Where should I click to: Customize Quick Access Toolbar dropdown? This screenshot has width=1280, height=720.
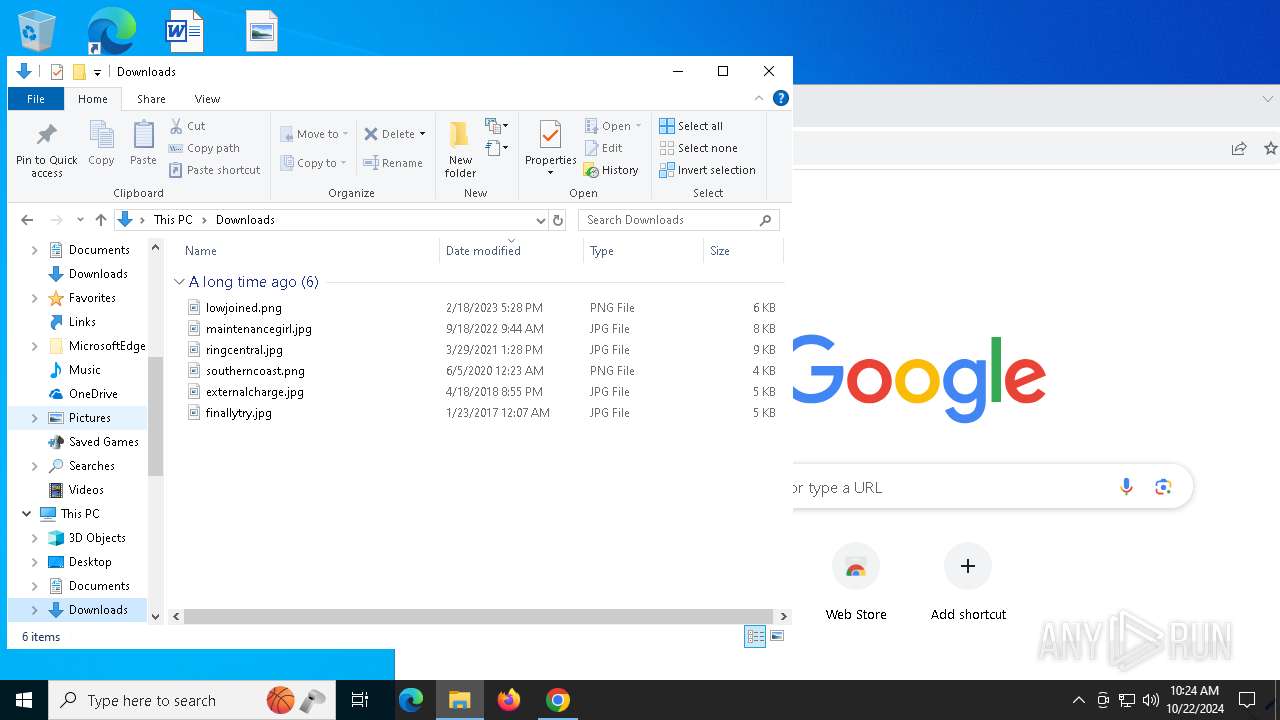(97, 72)
